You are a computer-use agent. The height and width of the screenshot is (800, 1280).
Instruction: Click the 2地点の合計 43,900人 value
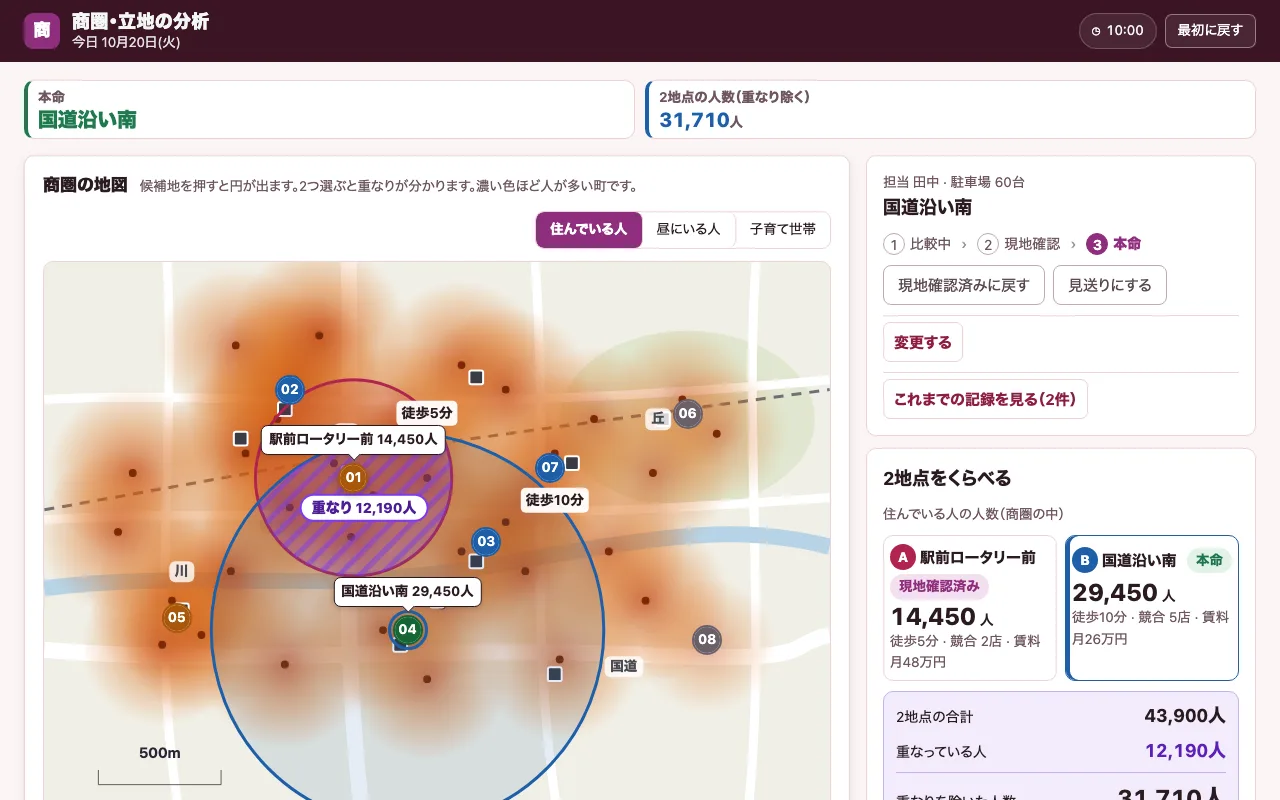tap(1184, 716)
